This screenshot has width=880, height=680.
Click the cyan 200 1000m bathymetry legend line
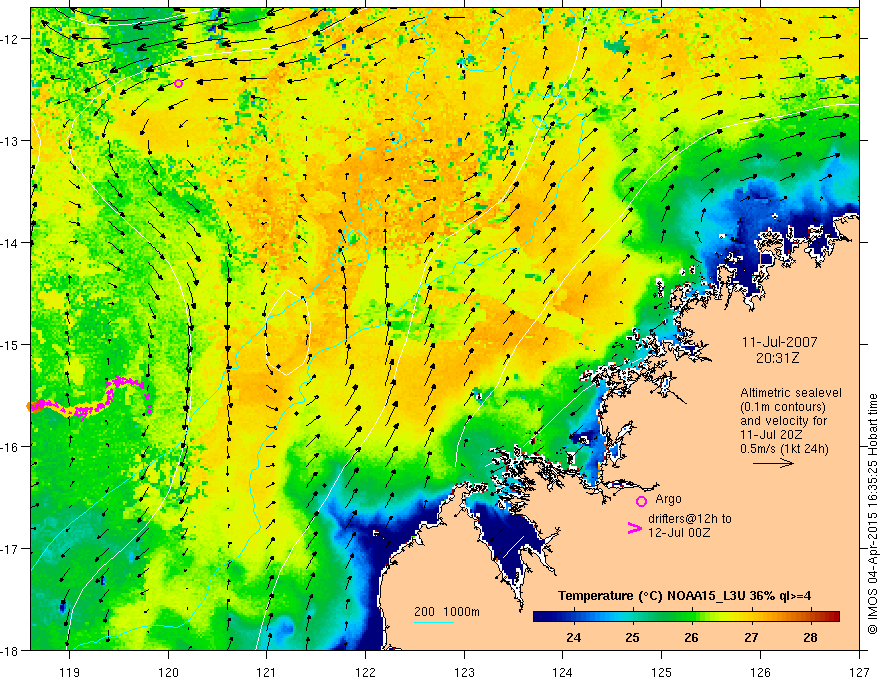(x=434, y=622)
